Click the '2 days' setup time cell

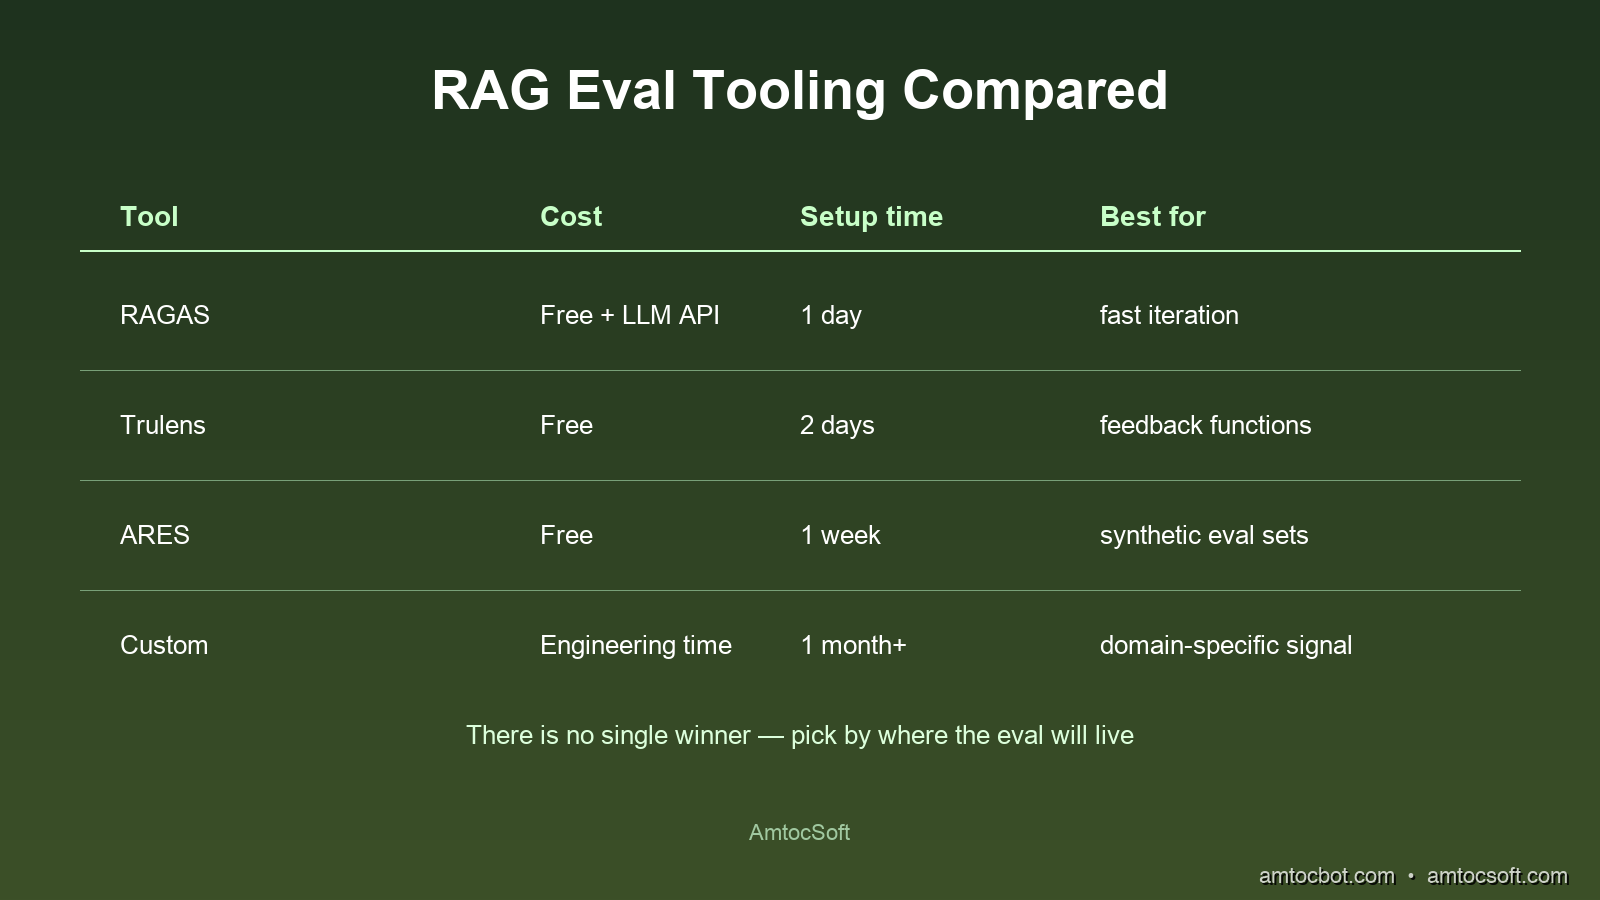coord(837,425)
